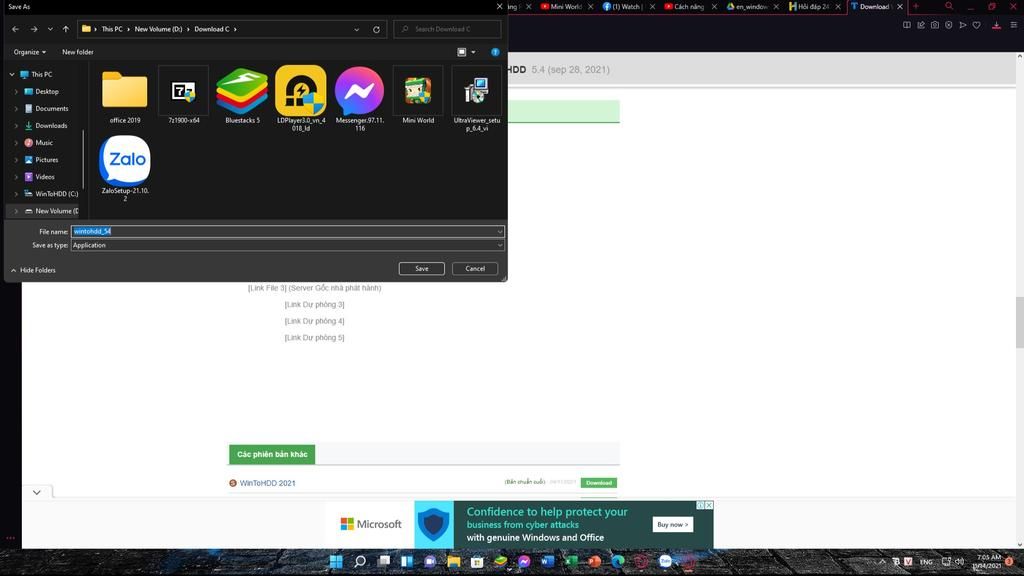Expand the WinToHDD (C:) drive node
1024x576 pixels.
16,193
